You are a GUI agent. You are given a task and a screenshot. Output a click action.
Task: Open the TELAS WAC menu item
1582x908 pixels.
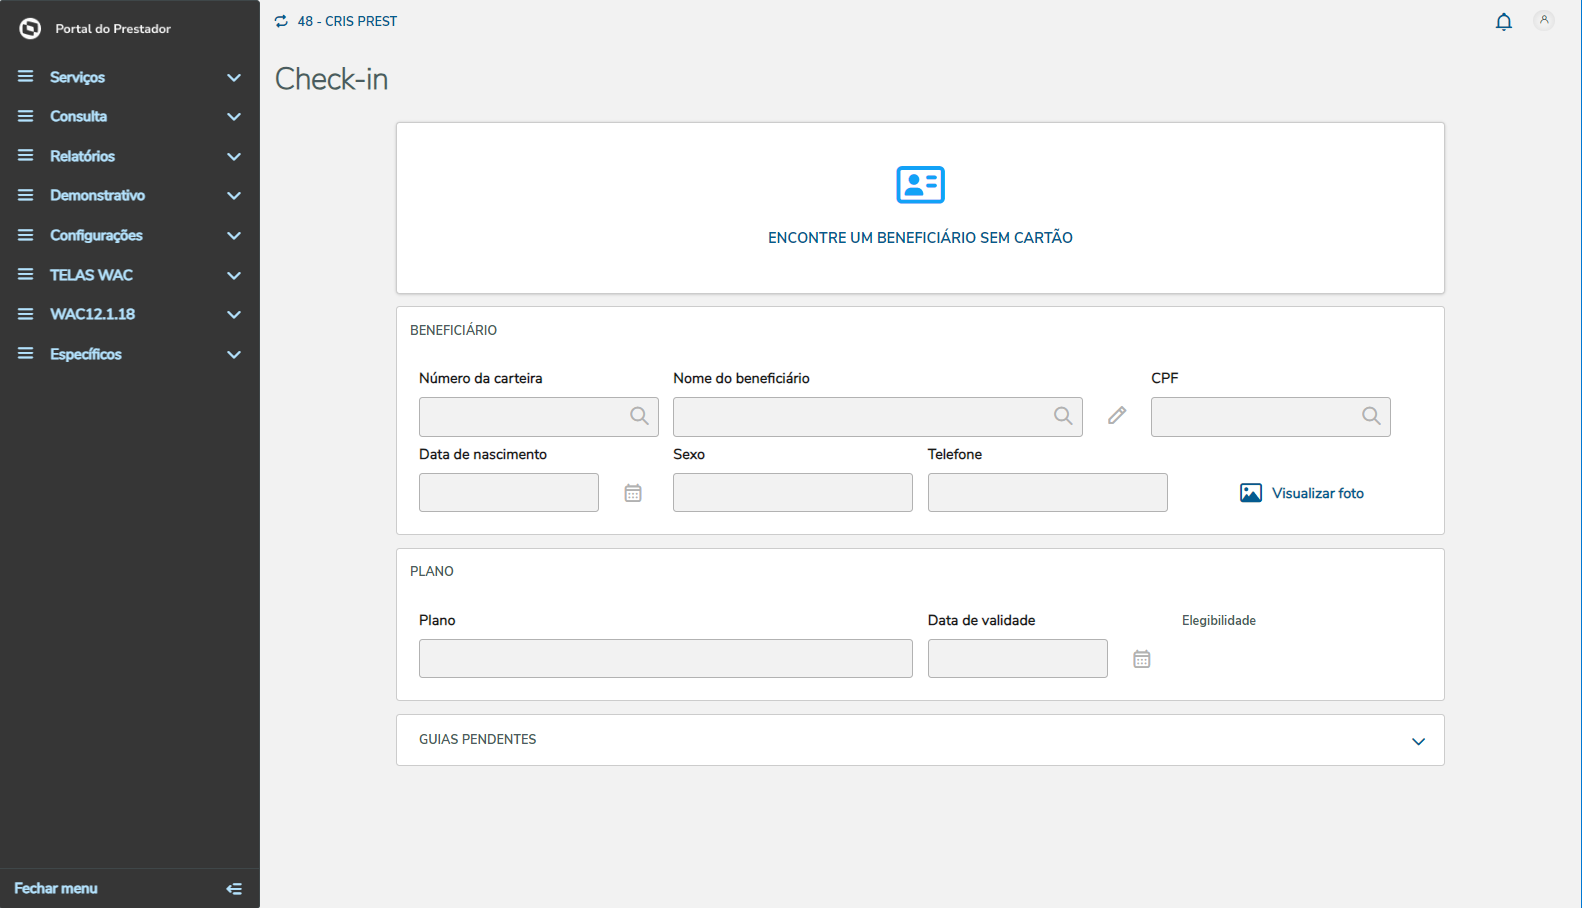tap(91, 275)
